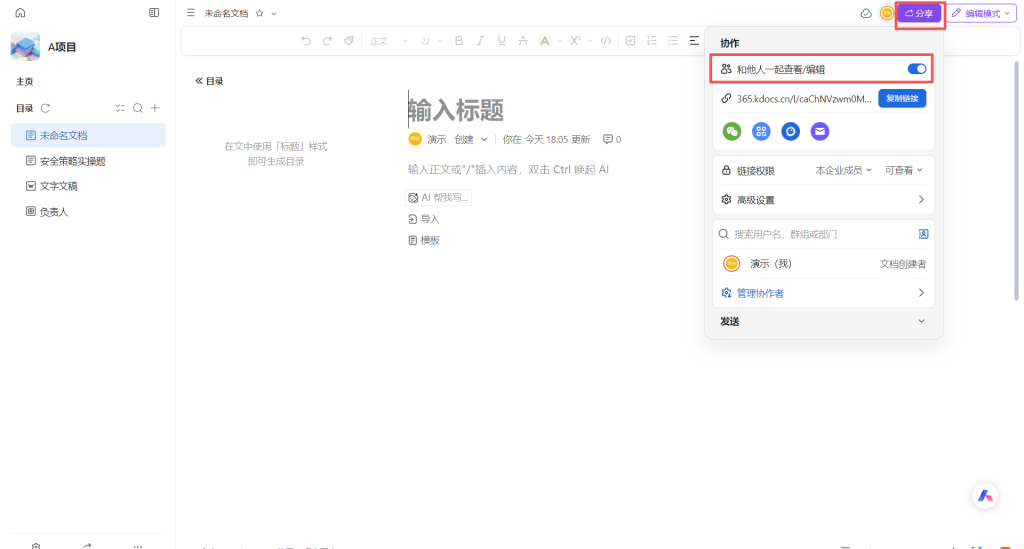Insert a numbered list
Image resolution: width=1024 pixels, height=549 pixels.
651,40
